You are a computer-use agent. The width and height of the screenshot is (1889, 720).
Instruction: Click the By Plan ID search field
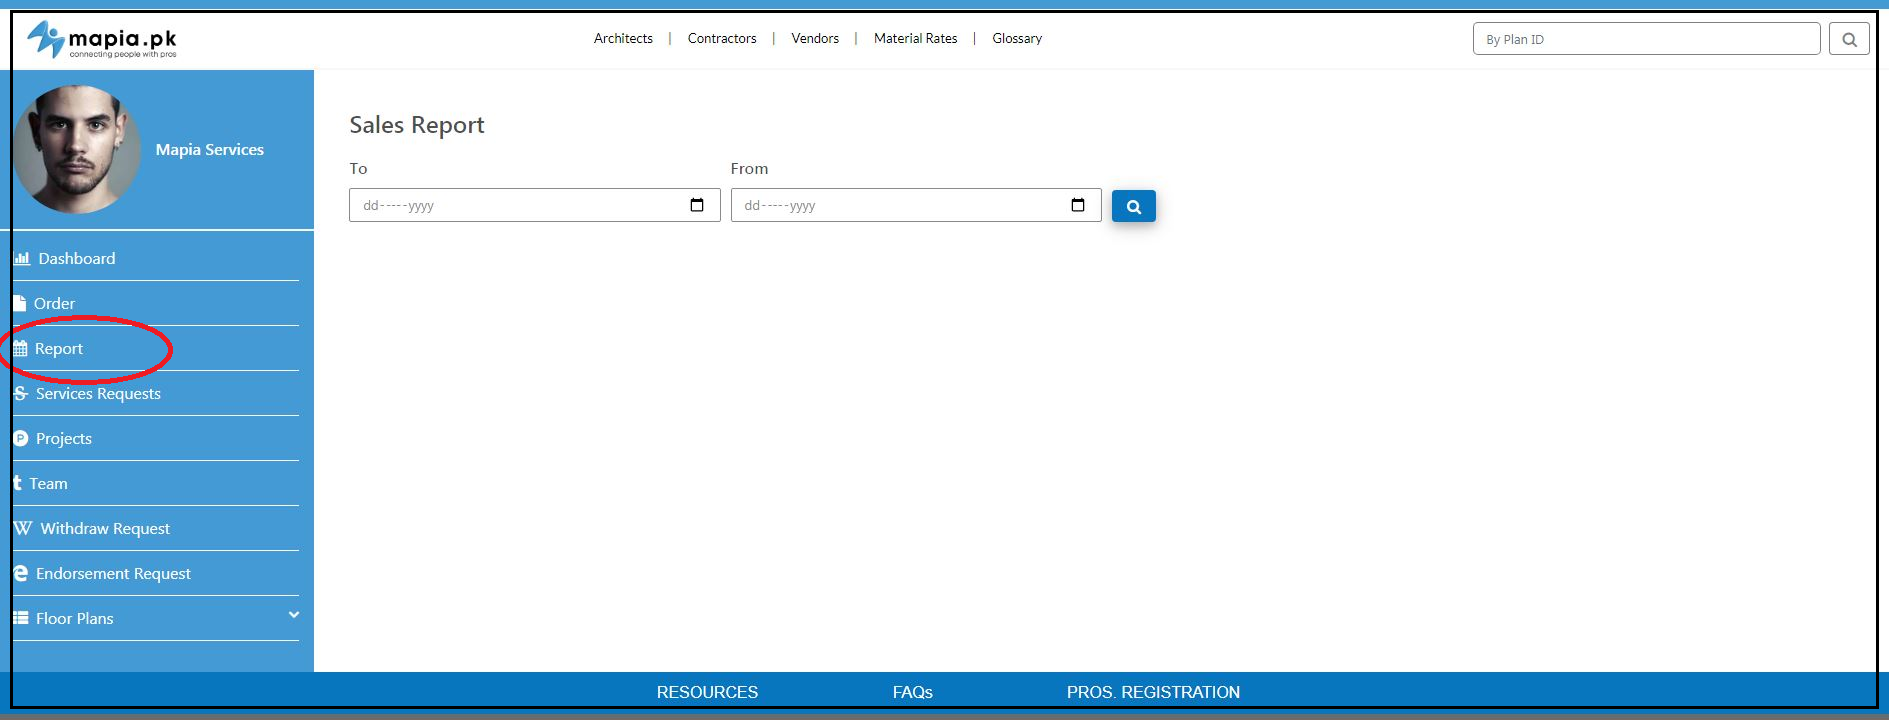(x=1646, y=39)
